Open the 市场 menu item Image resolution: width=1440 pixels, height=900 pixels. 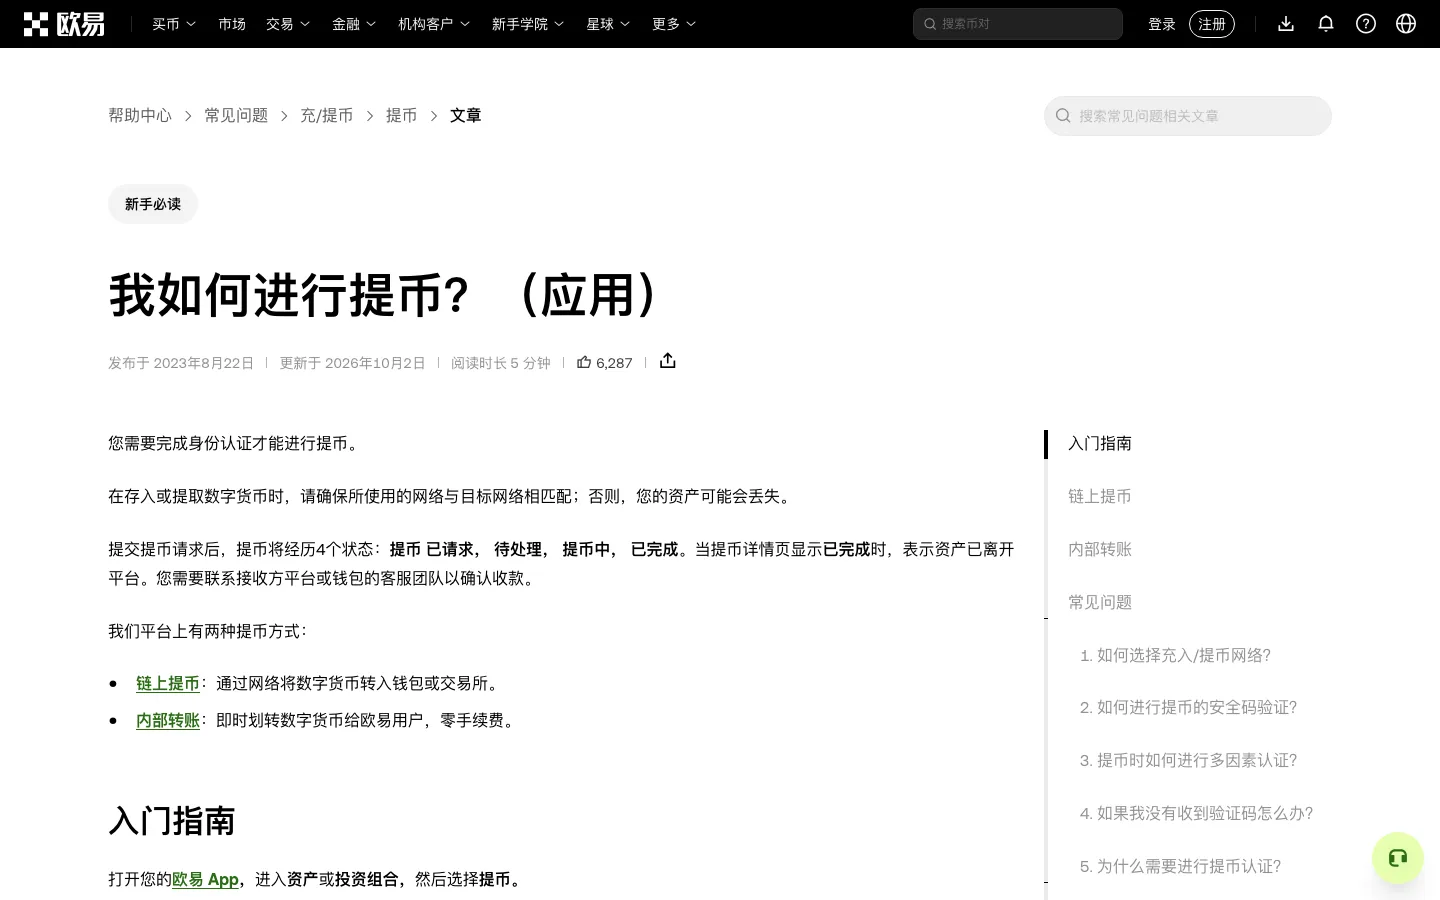pos(232,24)
